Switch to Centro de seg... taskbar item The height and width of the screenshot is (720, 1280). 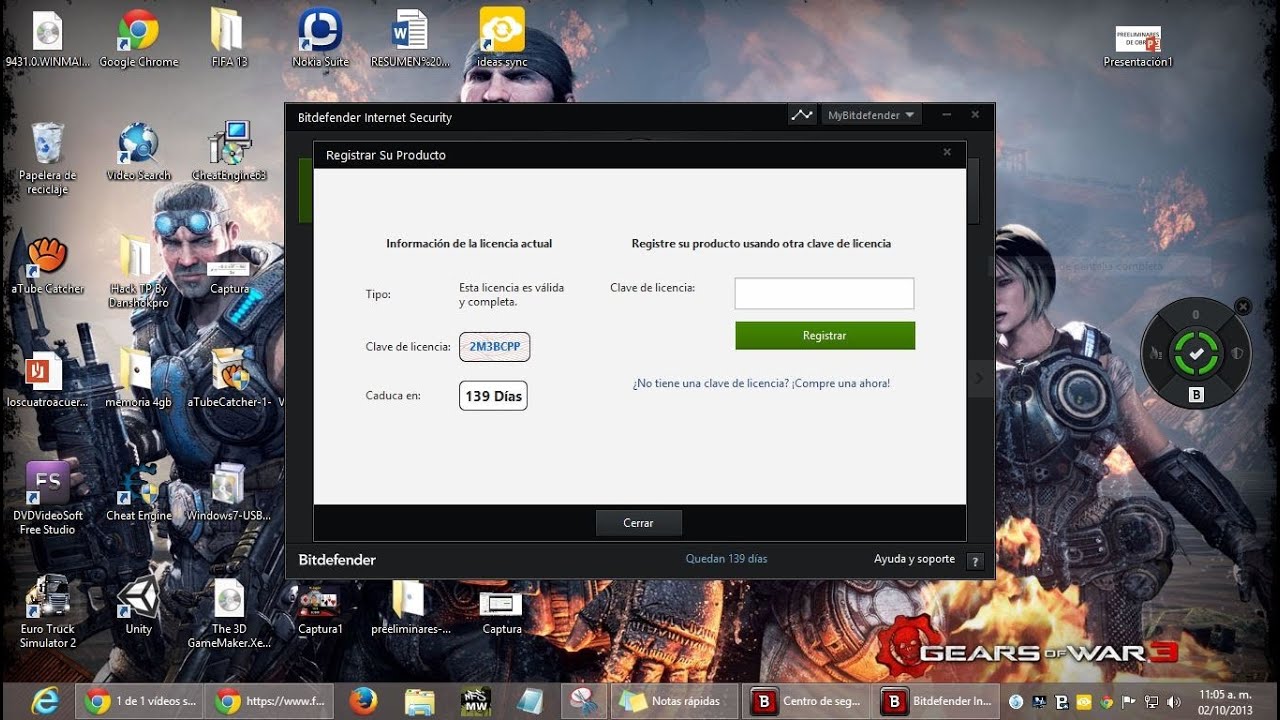point(807,701)
